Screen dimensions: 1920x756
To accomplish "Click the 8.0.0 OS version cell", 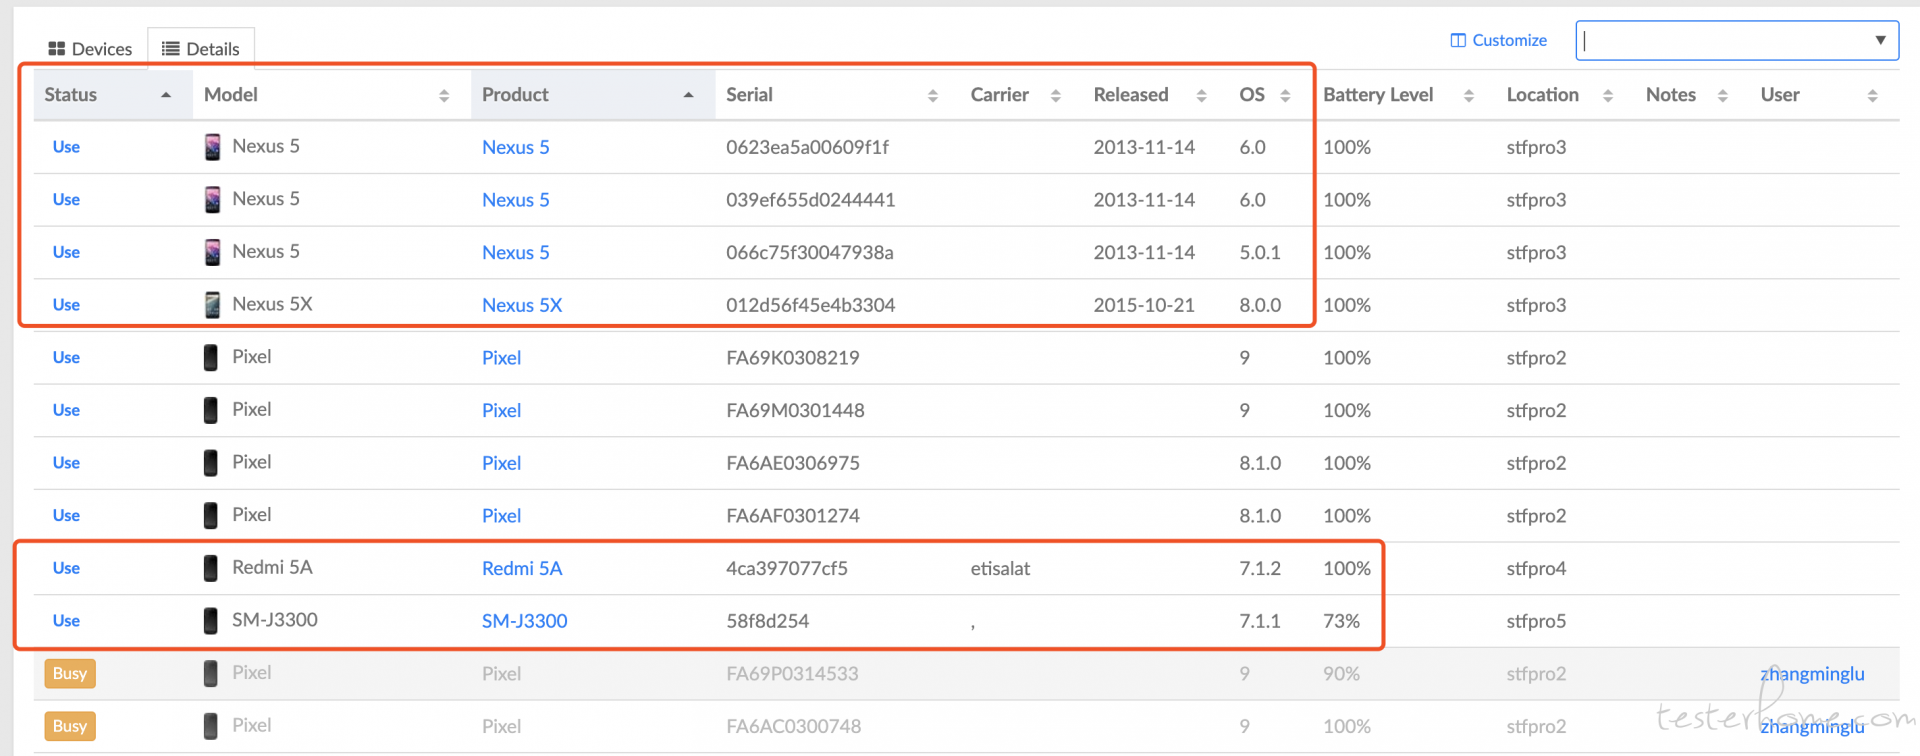I will coord(1260,305).
